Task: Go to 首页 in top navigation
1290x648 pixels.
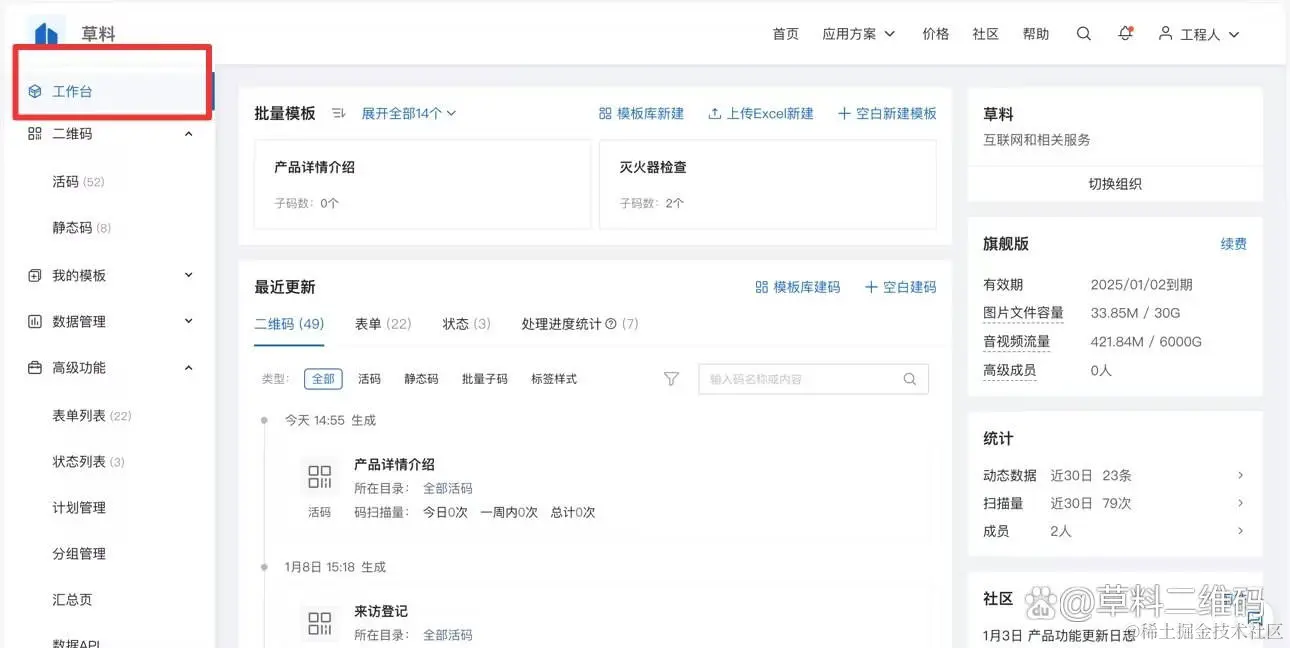Action: tap(786, 34)
